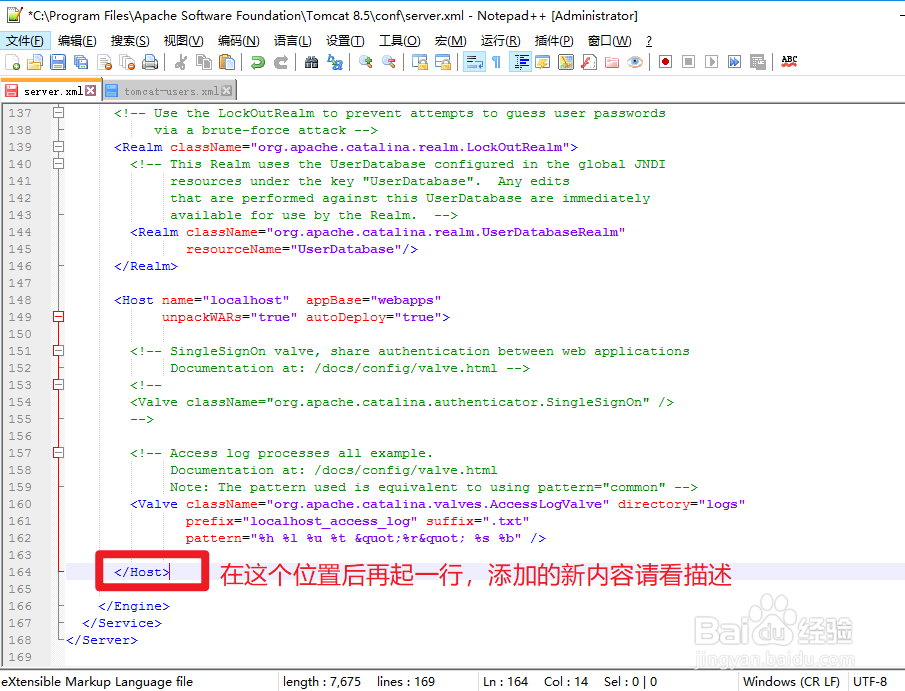905x691 pixels.
Task: Stop macro recording
Action: pyautogui.click(x=689, y=62)
